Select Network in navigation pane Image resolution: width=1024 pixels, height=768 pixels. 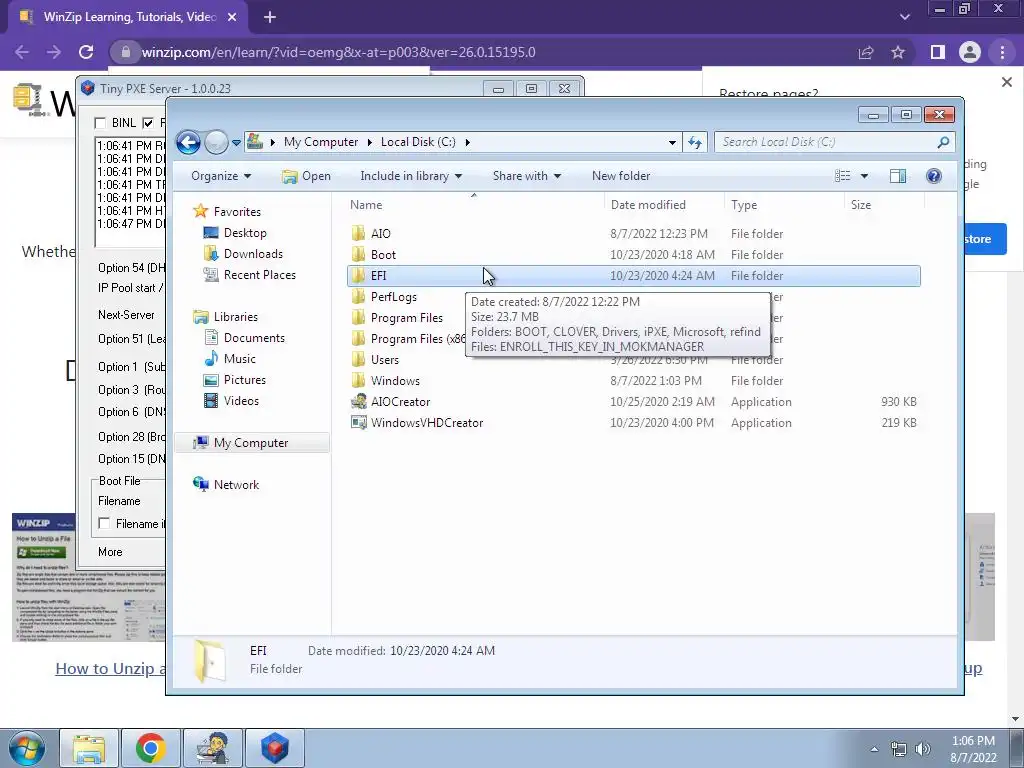click(226, 485)
